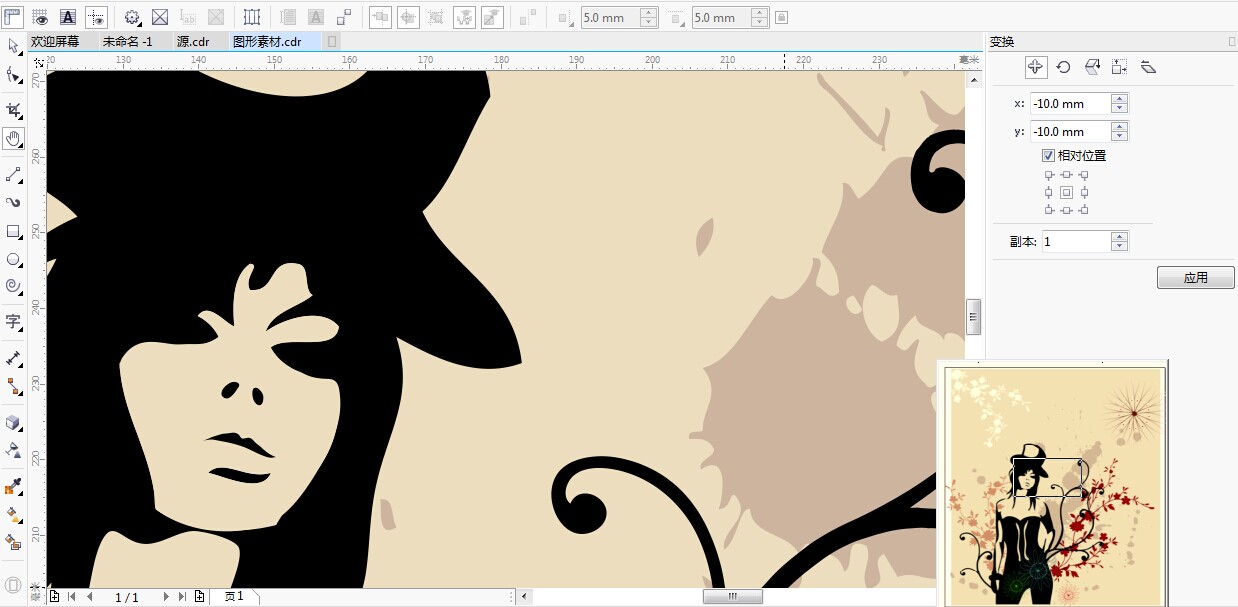Select the center anchor point box
Screen dimensions: 1238x607
[1066, 192]
